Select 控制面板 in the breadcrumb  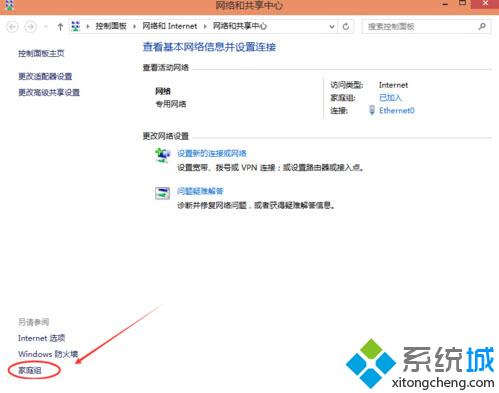[x=111, y=26]
